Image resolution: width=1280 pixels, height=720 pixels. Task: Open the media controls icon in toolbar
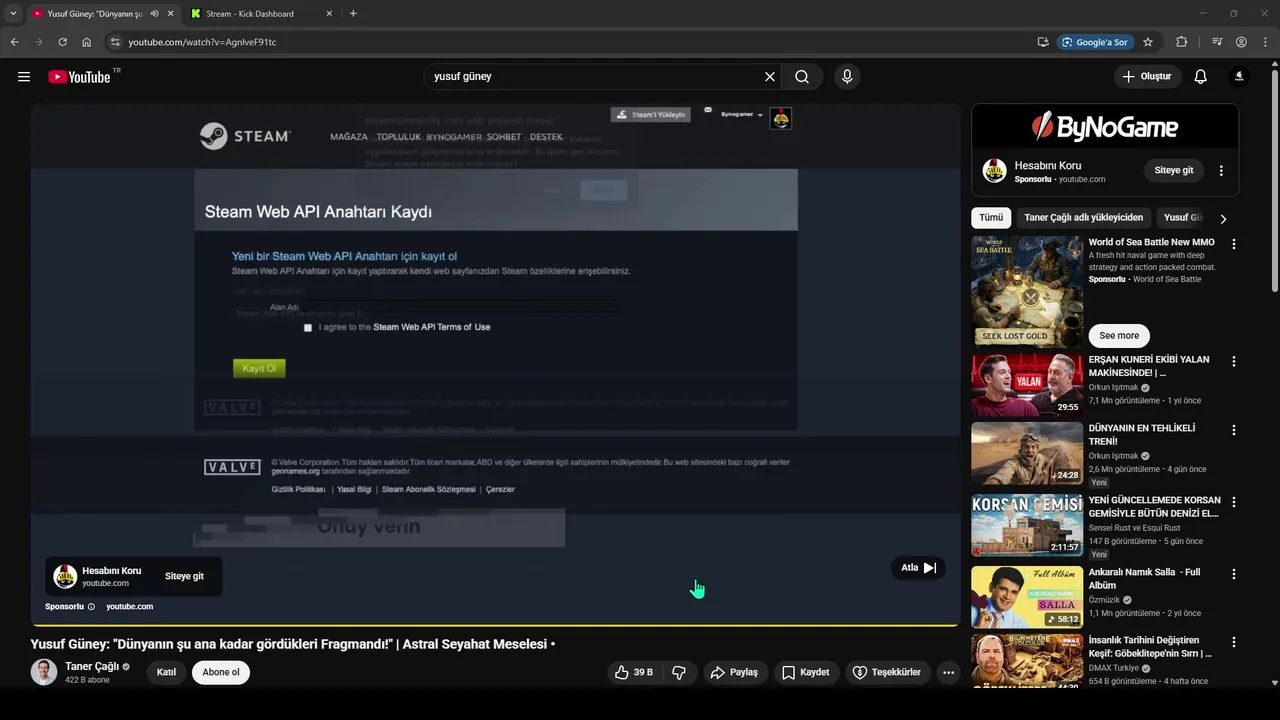pos(1217,42)
